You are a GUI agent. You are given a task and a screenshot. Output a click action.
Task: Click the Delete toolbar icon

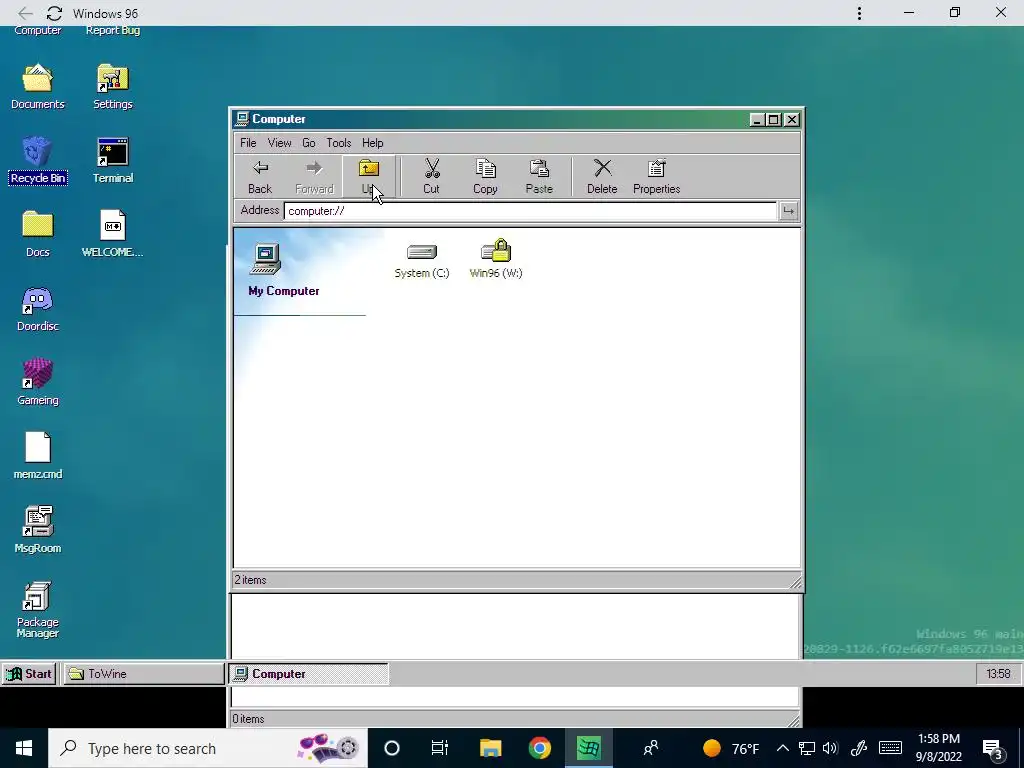pos(601,176)
